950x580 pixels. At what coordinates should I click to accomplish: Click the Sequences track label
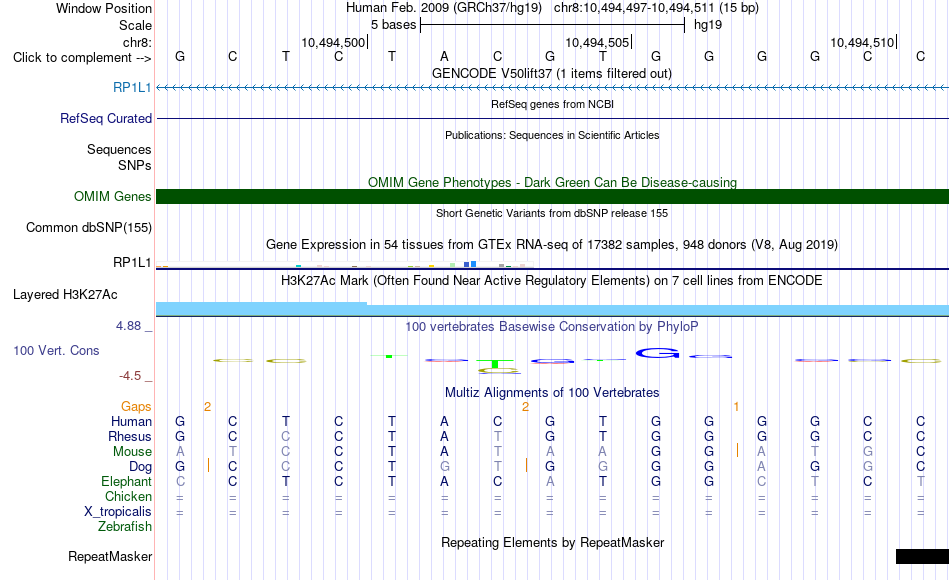(119, 150)
